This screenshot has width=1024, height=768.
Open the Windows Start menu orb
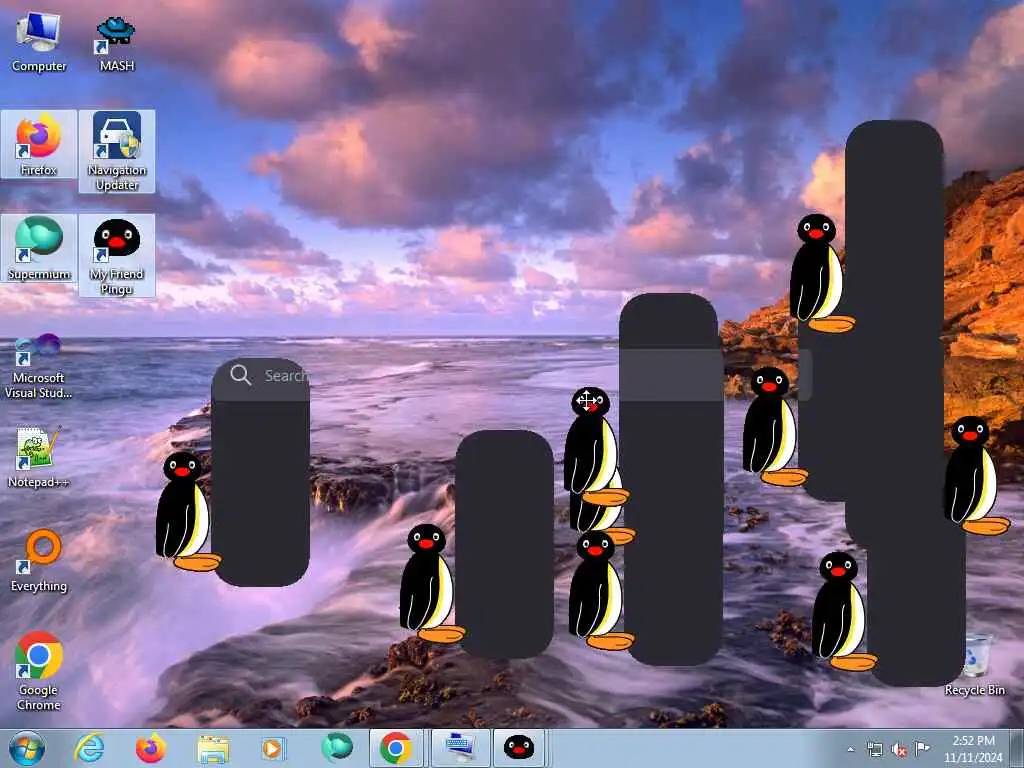click(x=27, y=748)
